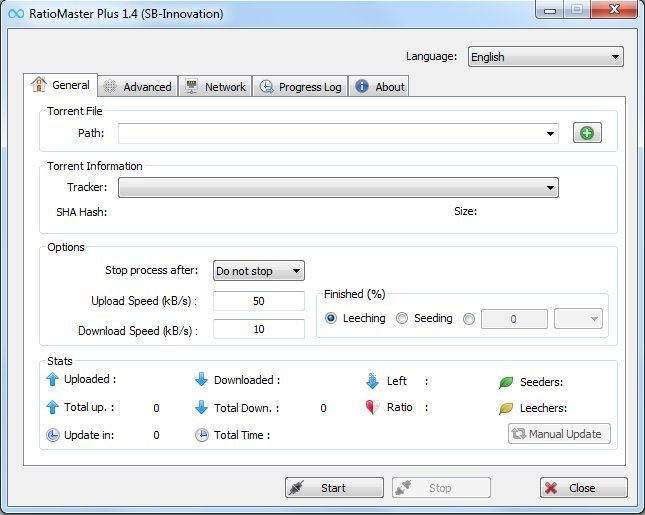Click the refresh arrows icon on Manual Update
Viewport: 645px width, 515px height.
tap(518, 434)
